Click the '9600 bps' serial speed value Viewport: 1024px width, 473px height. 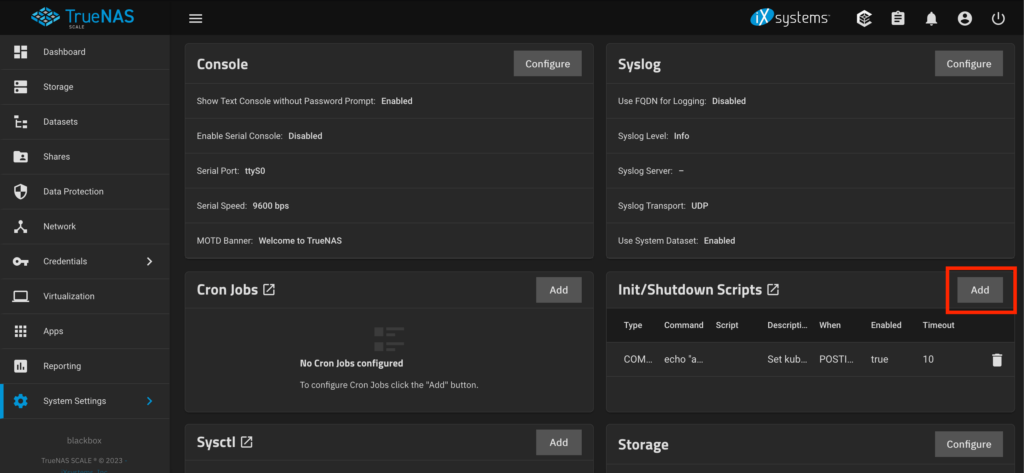[x=271, y=206]
